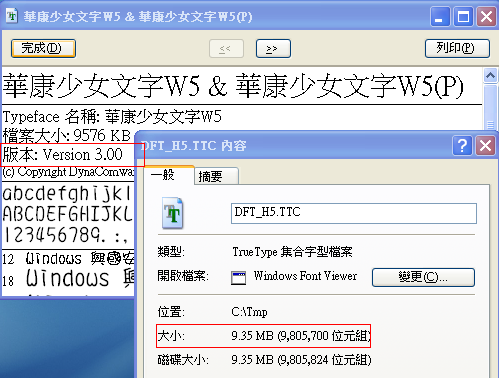
Task: Click the large font name heading
Action: [x=233, y=86]
